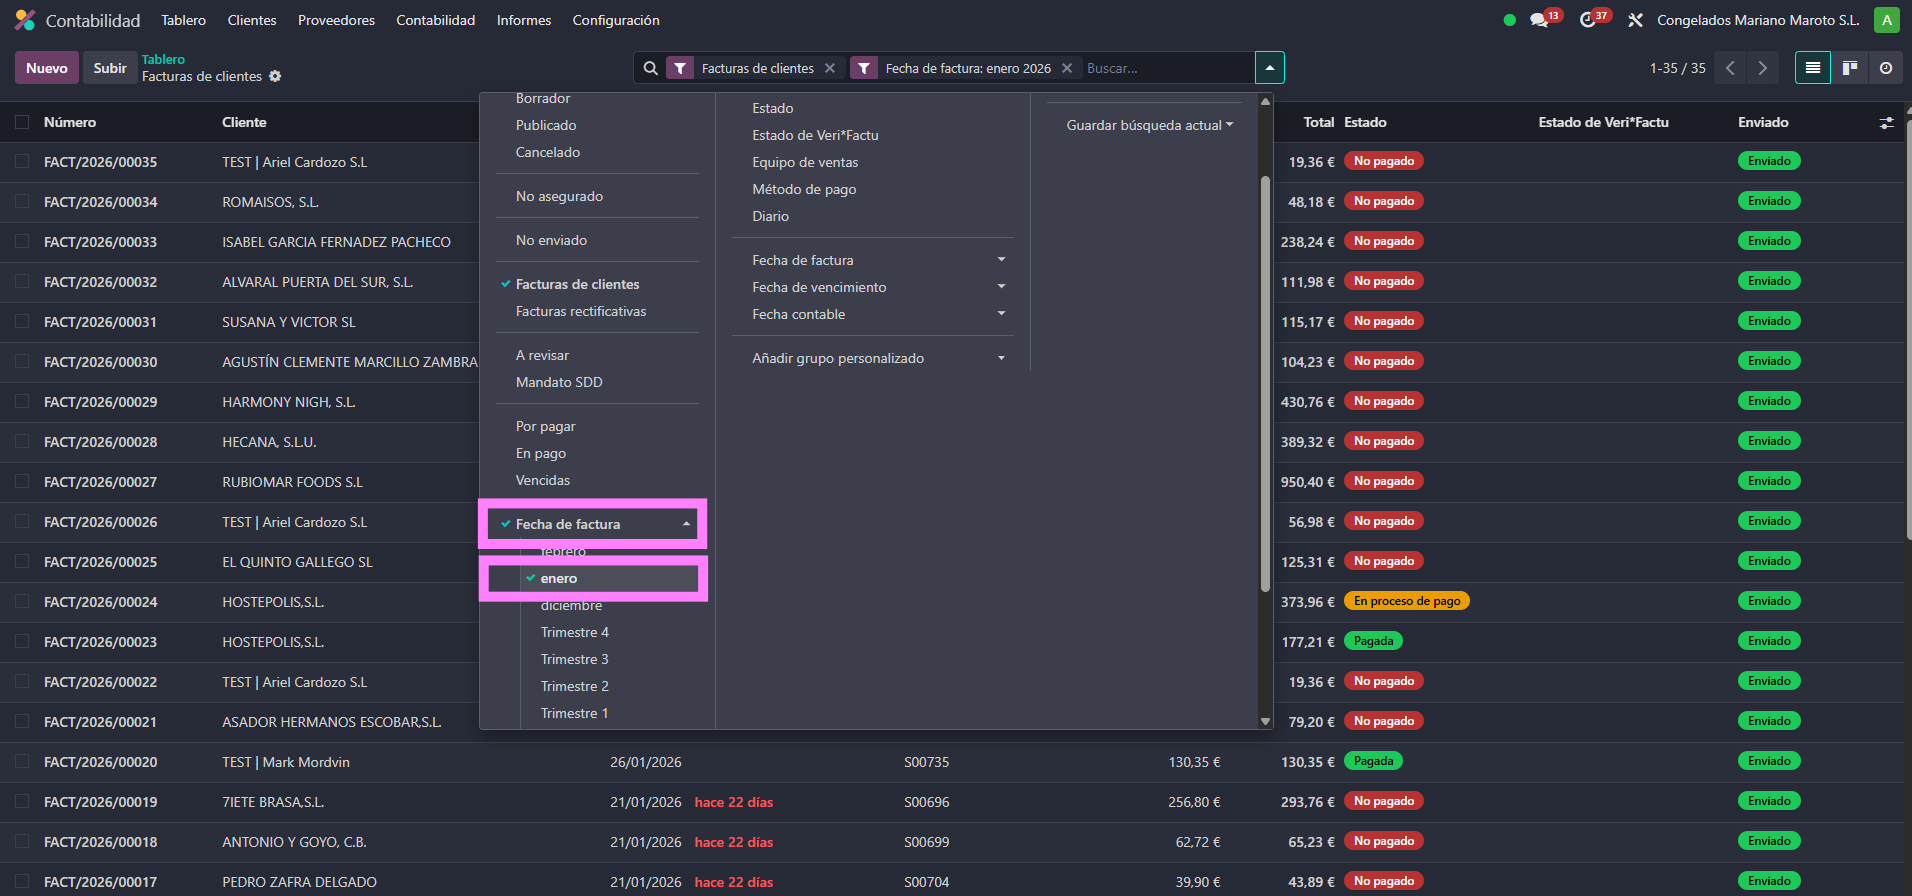Screen dimensions: 1912x896
Task: Click the Tablero breadcrumb link
Action: click(163, 59)
